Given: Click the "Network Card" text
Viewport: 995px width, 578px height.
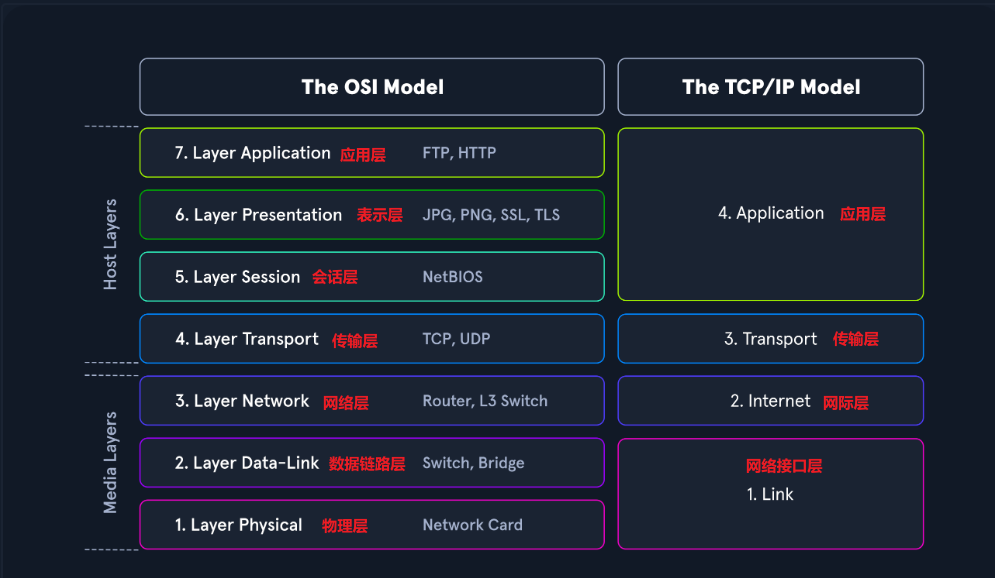Looking at the screenshot, I should pyautogui.click(x=472, y=525).
